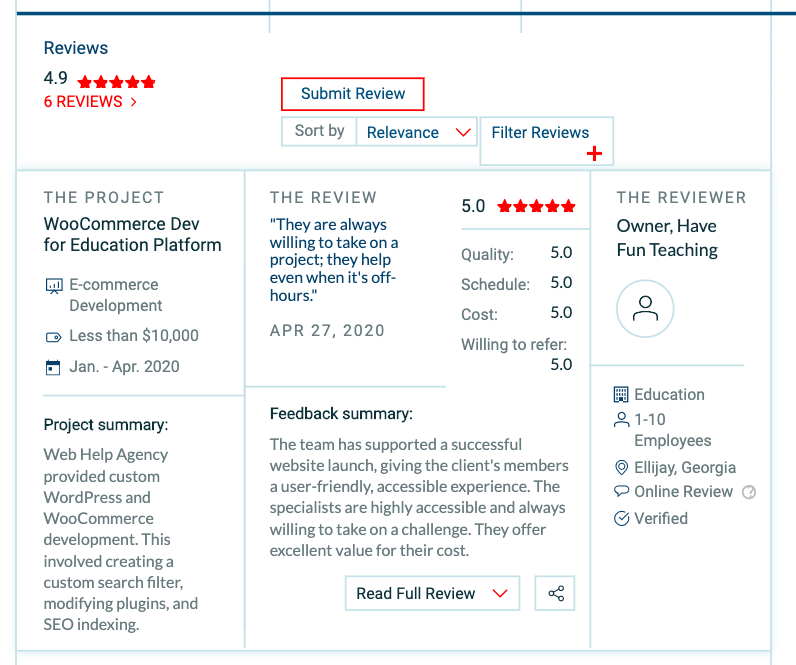Click the employees person icon
796x665 pixels.
point(621,420)
